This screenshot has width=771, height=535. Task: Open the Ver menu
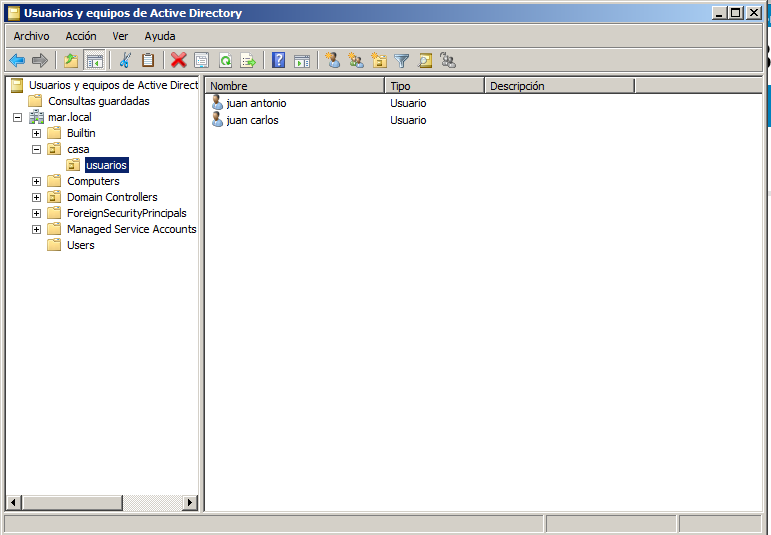120,36
